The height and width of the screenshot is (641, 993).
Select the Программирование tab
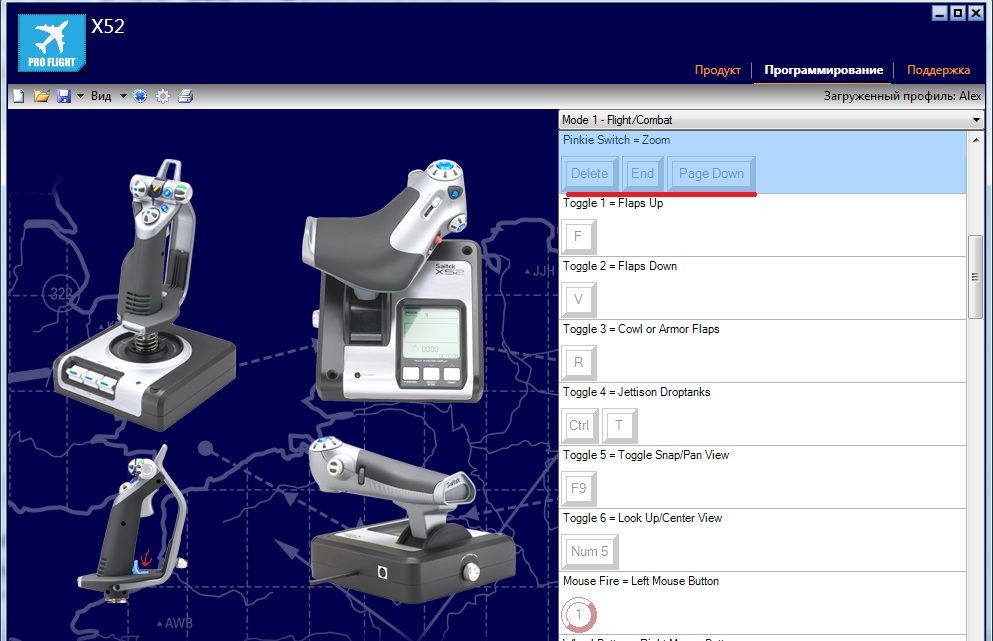point(823,70)
